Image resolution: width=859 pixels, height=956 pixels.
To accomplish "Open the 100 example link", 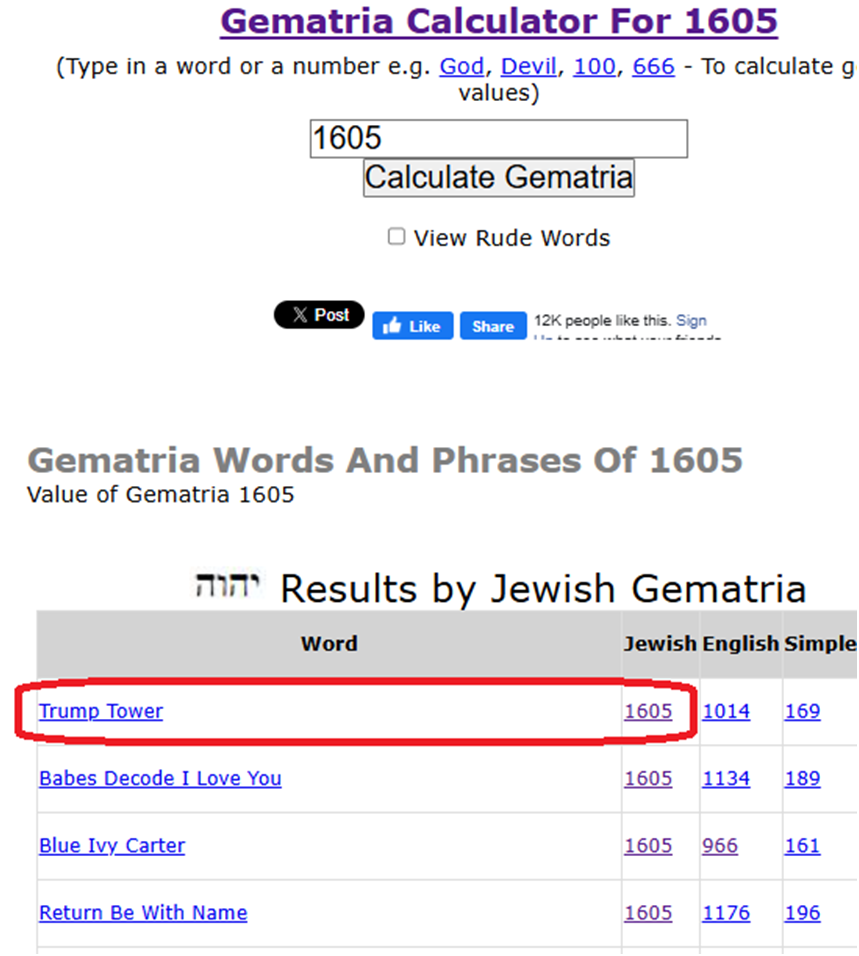I will 594,66.
